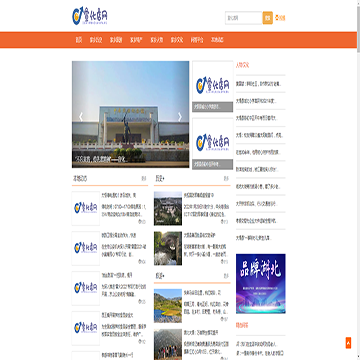This screenshot has width=360, height=360.
Task: Click the more link in the left column's section header
Action: click(143, 179)
